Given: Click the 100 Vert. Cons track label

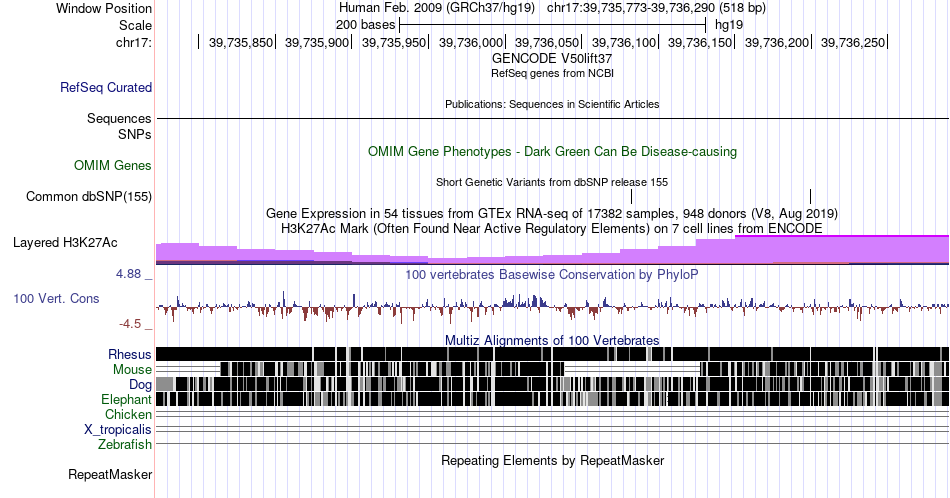Looking at the screenshot, I should click(x=56, y=298).
